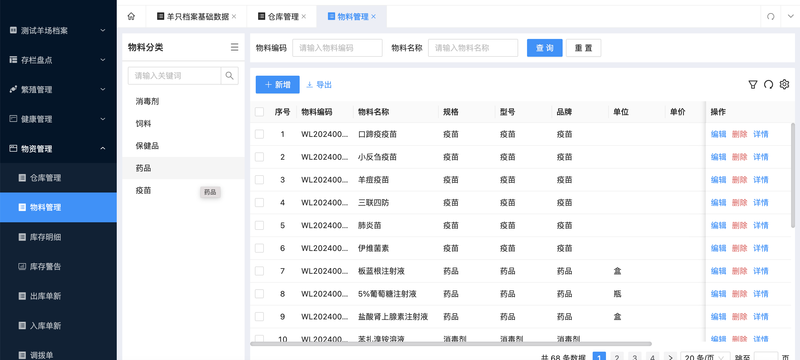Check the row for 盐酸肾上腺素注射液

[259, 317]
